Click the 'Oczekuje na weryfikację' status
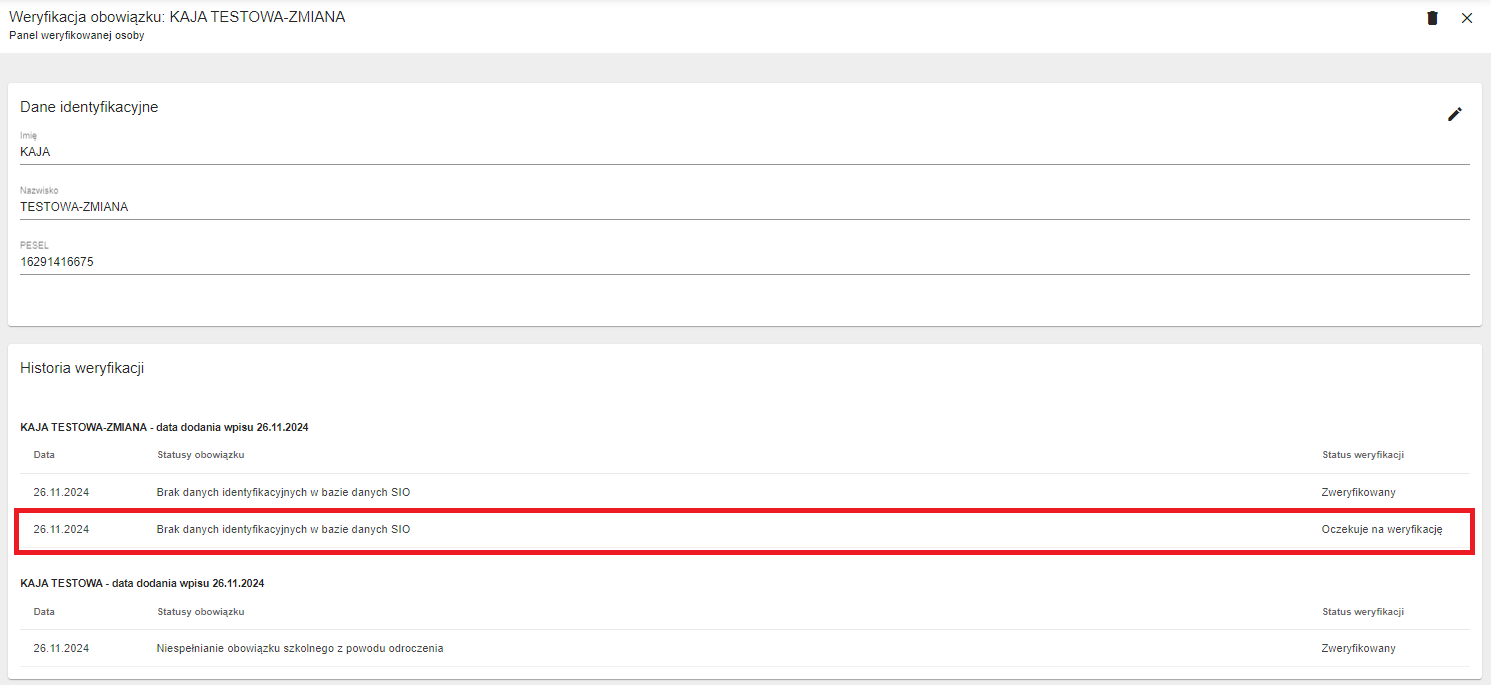Viewport: 1491px width, 685px height. pyautogui.click(x=1381, y=530)
